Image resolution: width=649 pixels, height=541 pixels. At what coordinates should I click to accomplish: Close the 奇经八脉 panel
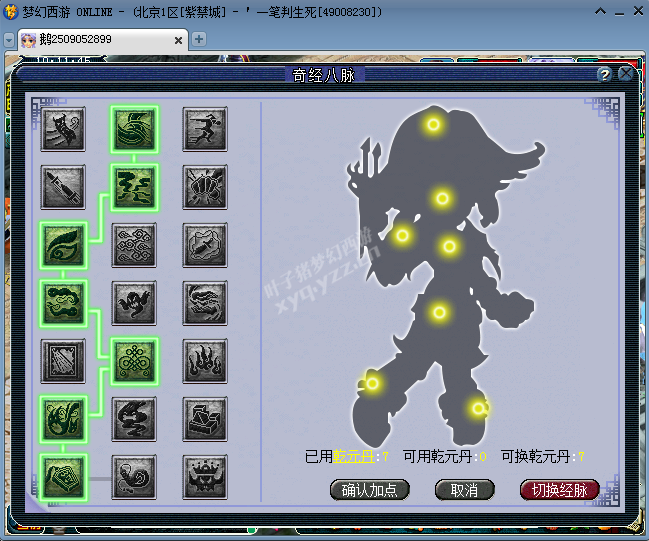626,74
